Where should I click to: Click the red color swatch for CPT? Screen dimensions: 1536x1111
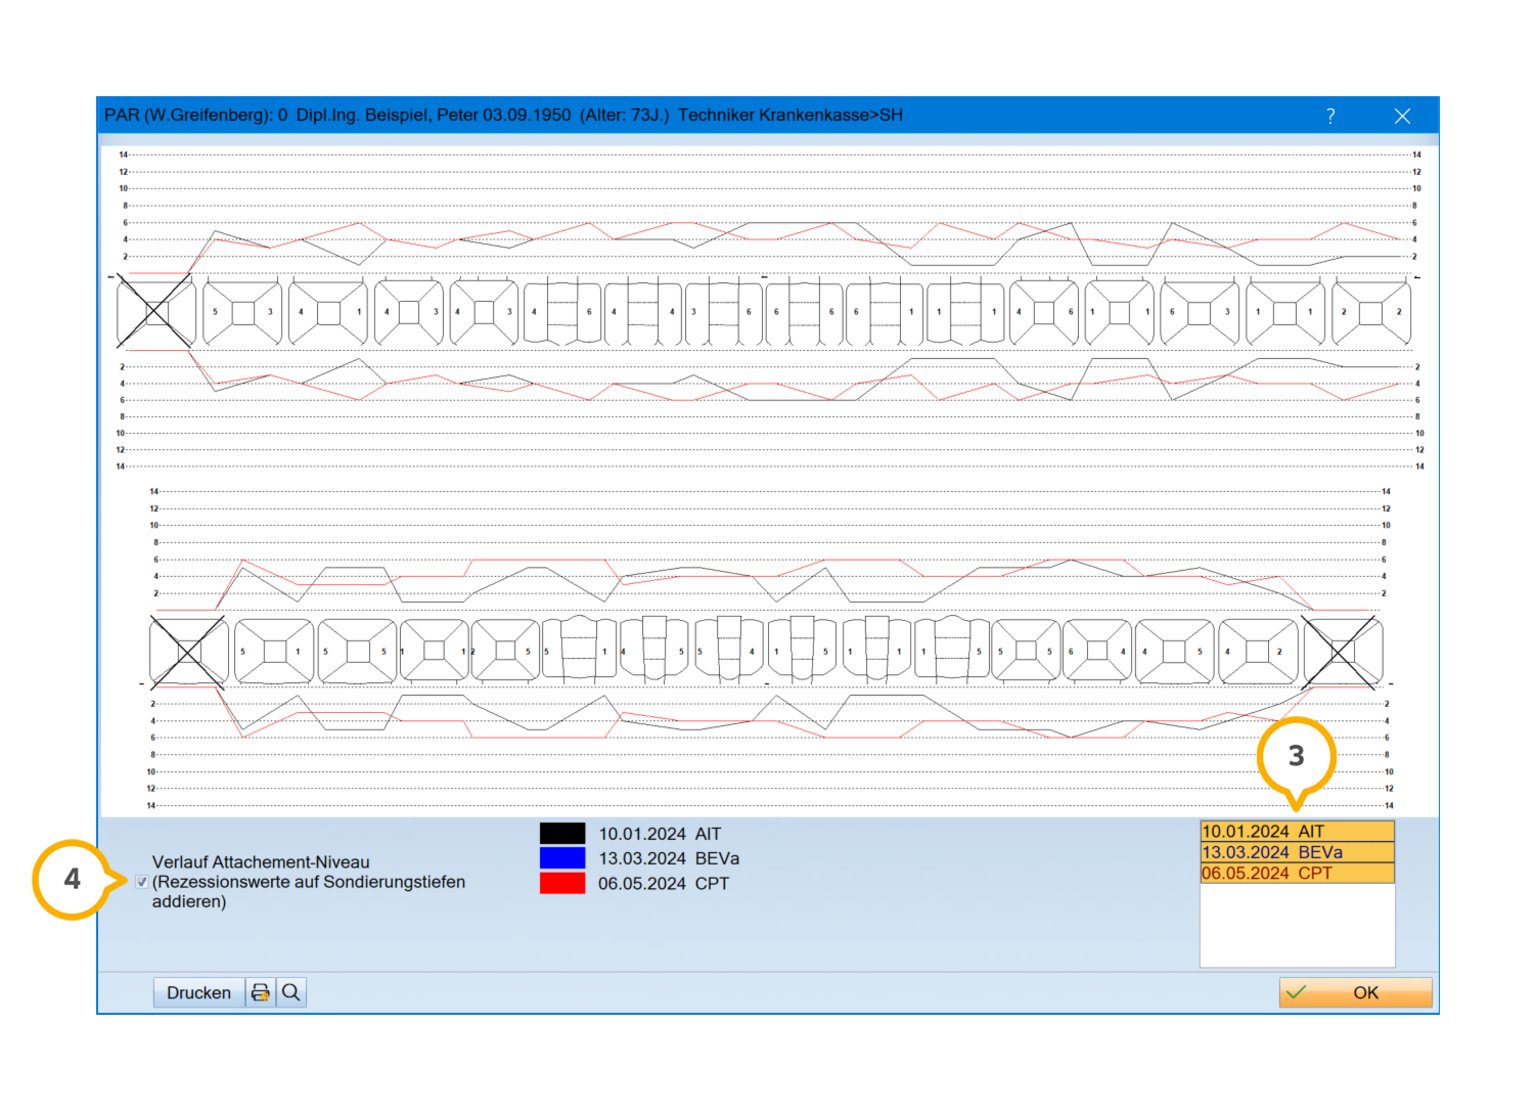[x=562, y=883]
